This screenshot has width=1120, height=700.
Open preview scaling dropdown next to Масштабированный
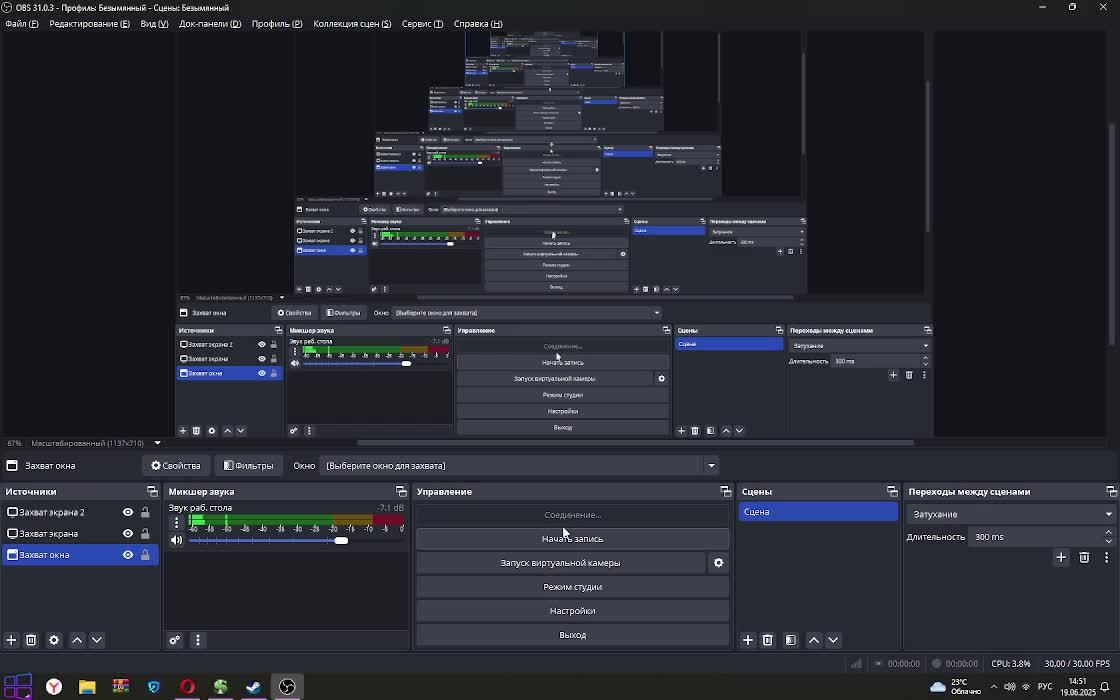pyautogui.click(x=157, y=443)
